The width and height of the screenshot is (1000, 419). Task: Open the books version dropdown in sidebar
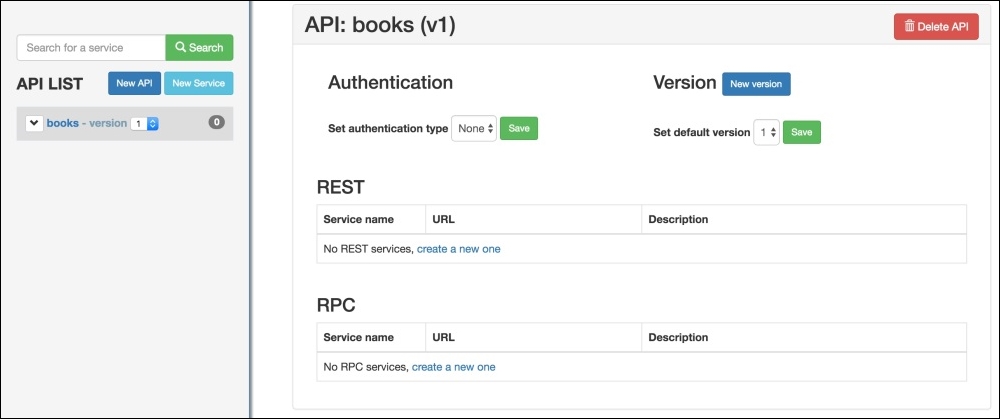145,124
